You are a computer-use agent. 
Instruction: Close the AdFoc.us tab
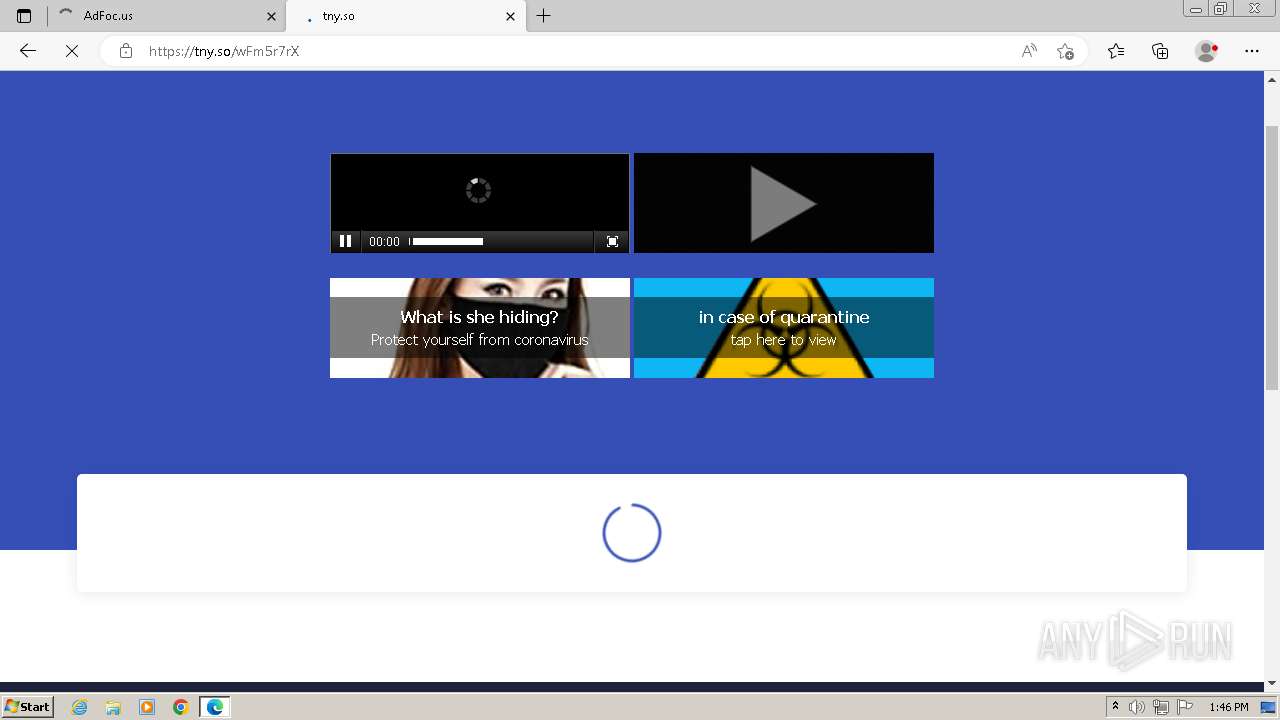tap(272, 16)
